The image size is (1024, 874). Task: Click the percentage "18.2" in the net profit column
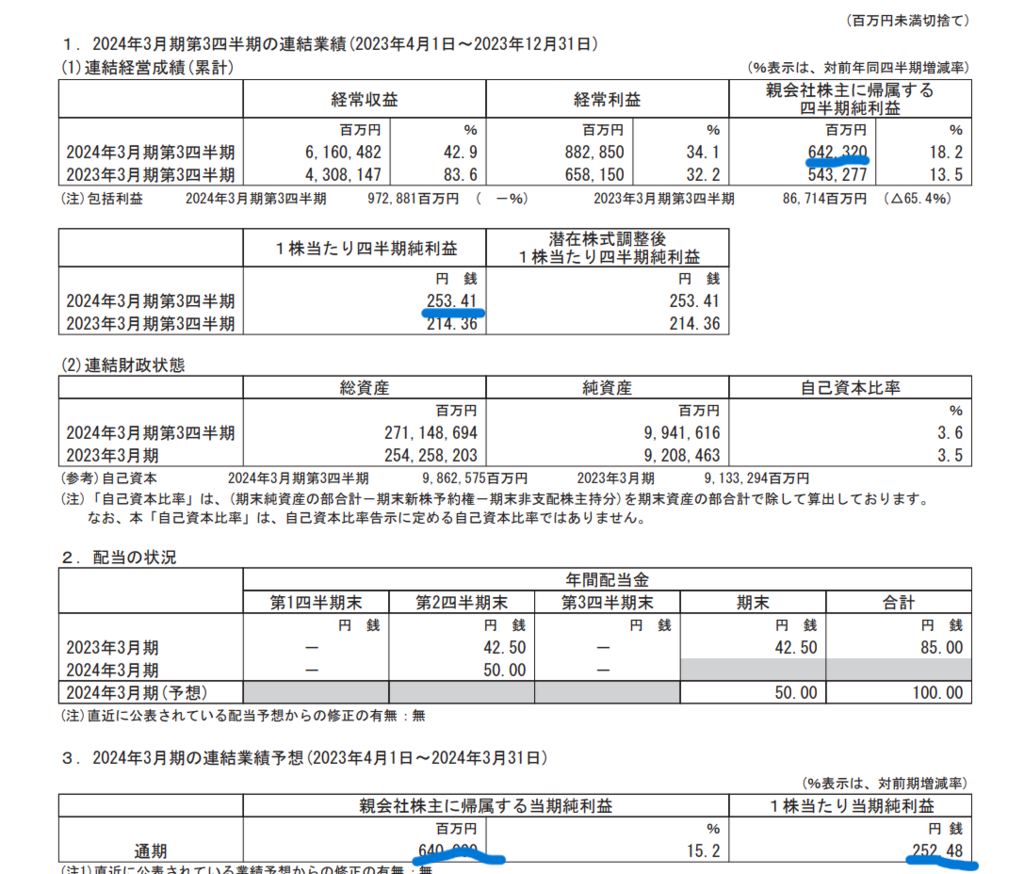point(946,152)
